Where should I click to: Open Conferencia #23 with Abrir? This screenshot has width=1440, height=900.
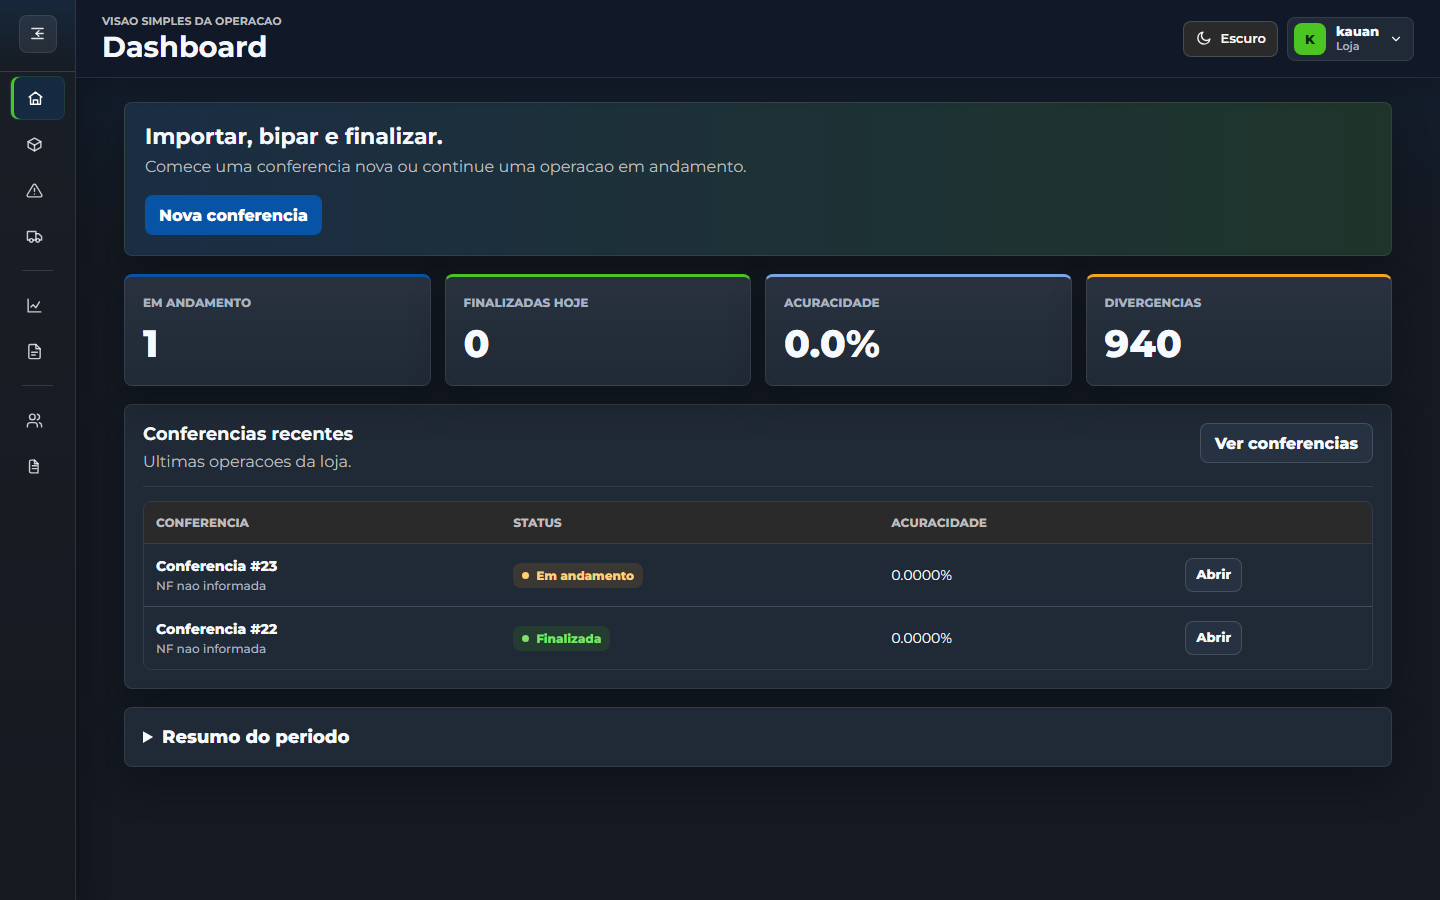(1213, 575)
